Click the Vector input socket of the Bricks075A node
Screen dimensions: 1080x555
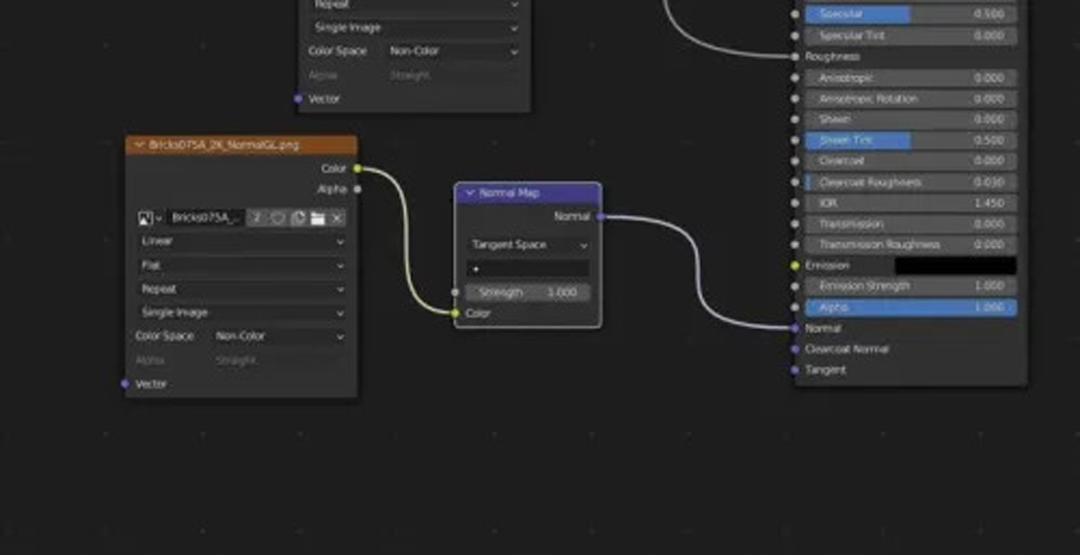click(125, 384)
